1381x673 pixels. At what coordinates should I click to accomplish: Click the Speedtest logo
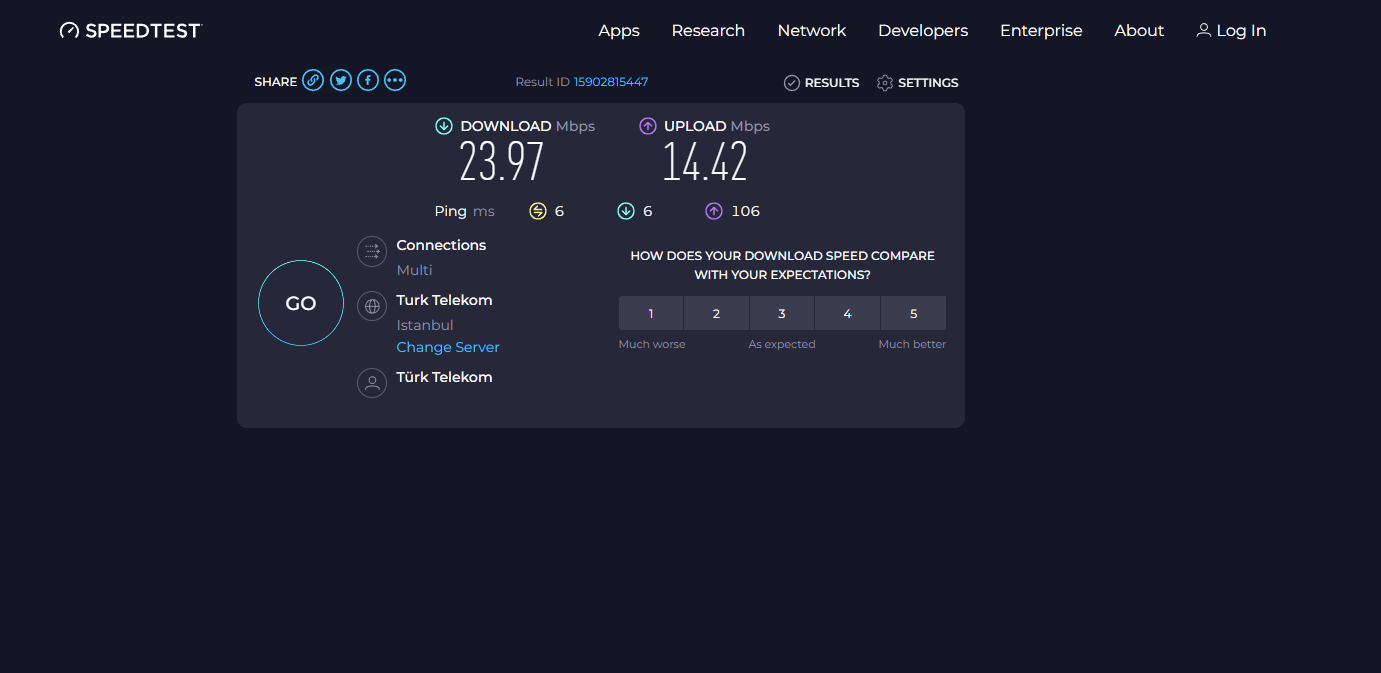pyautogui.click(x=131, y=31)
